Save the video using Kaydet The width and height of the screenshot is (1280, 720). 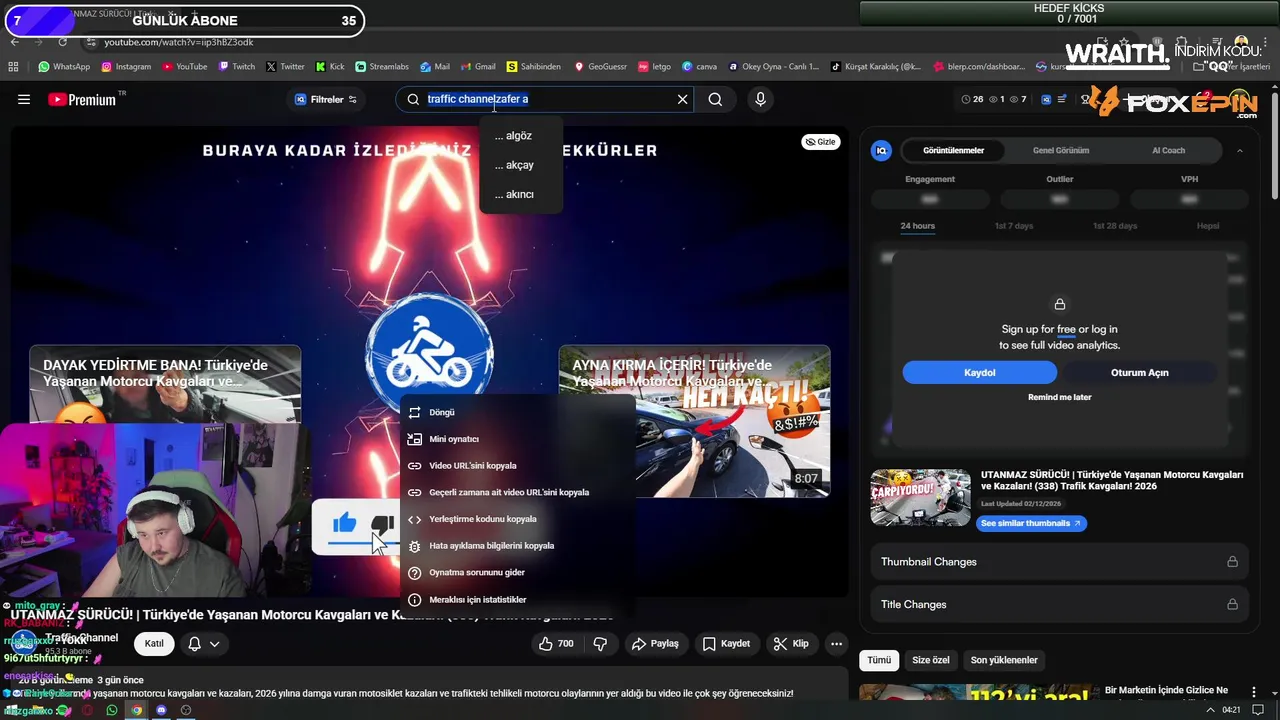[x=726, y=644]
